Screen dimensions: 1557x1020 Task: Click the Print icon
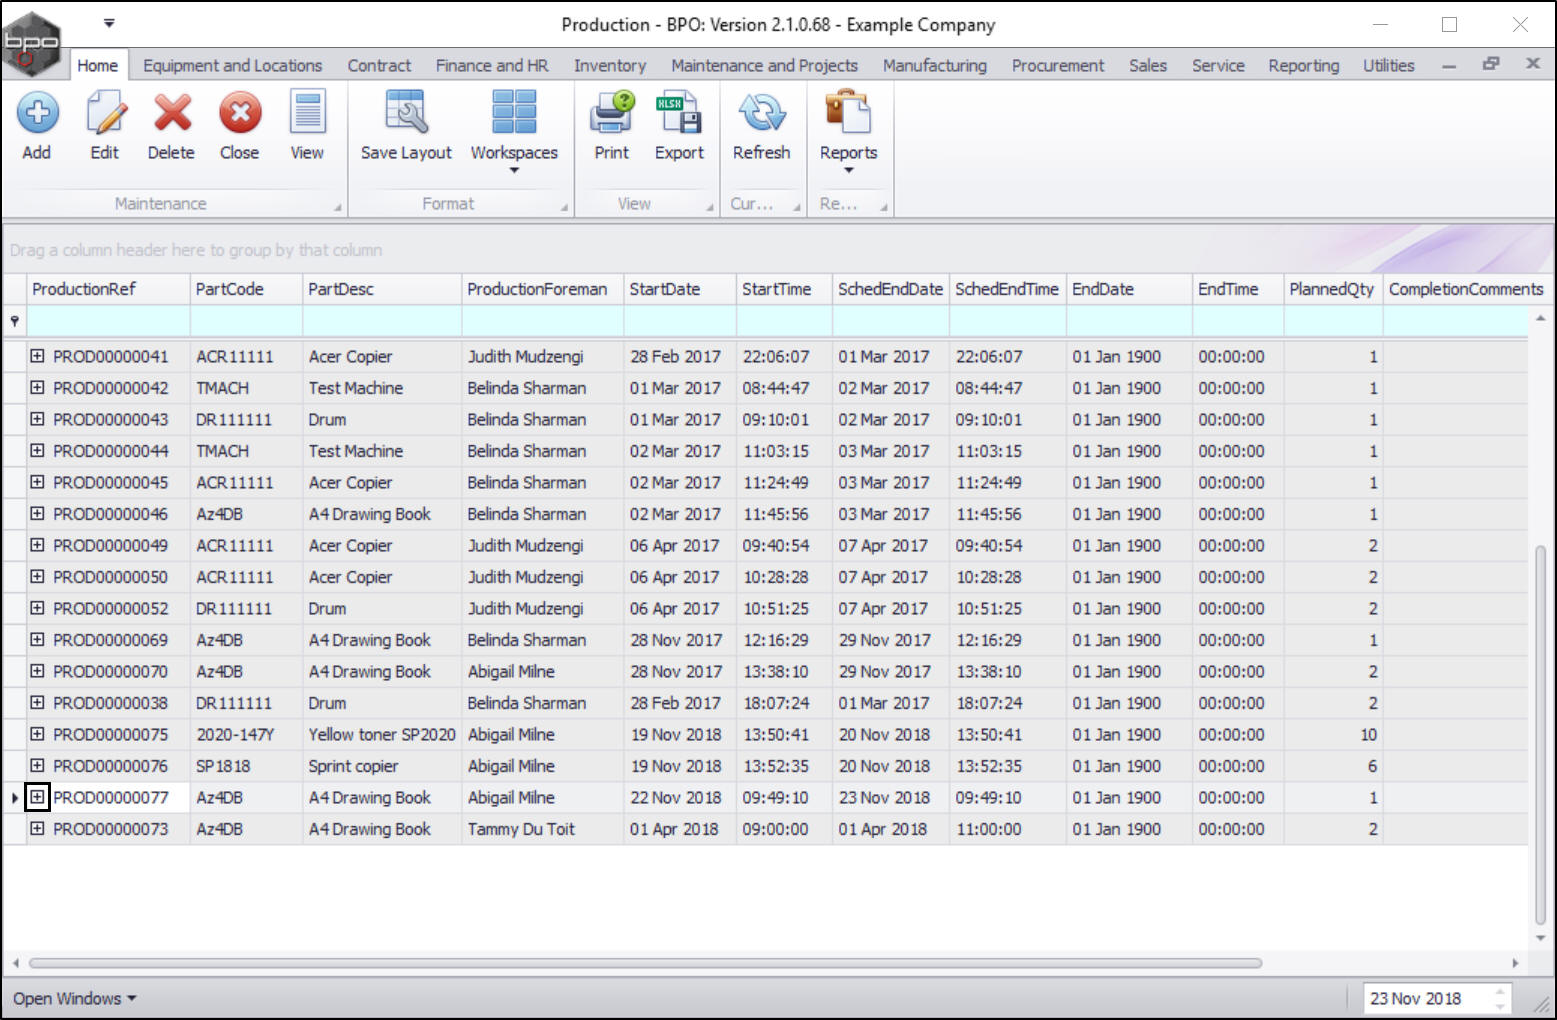point(611,114)
